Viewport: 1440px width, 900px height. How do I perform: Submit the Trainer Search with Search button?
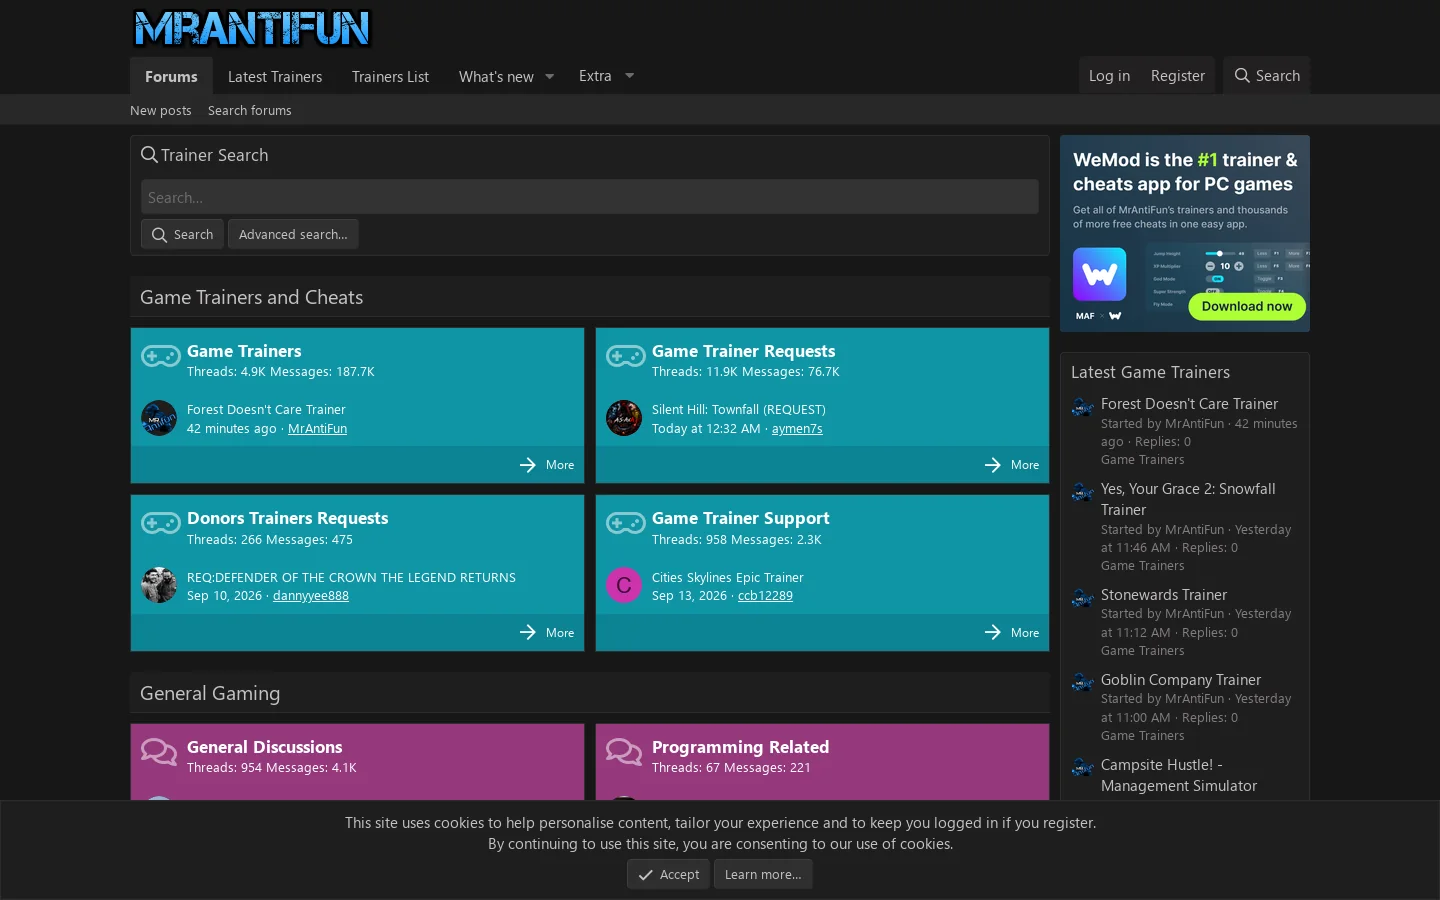(x=182, y=234)
